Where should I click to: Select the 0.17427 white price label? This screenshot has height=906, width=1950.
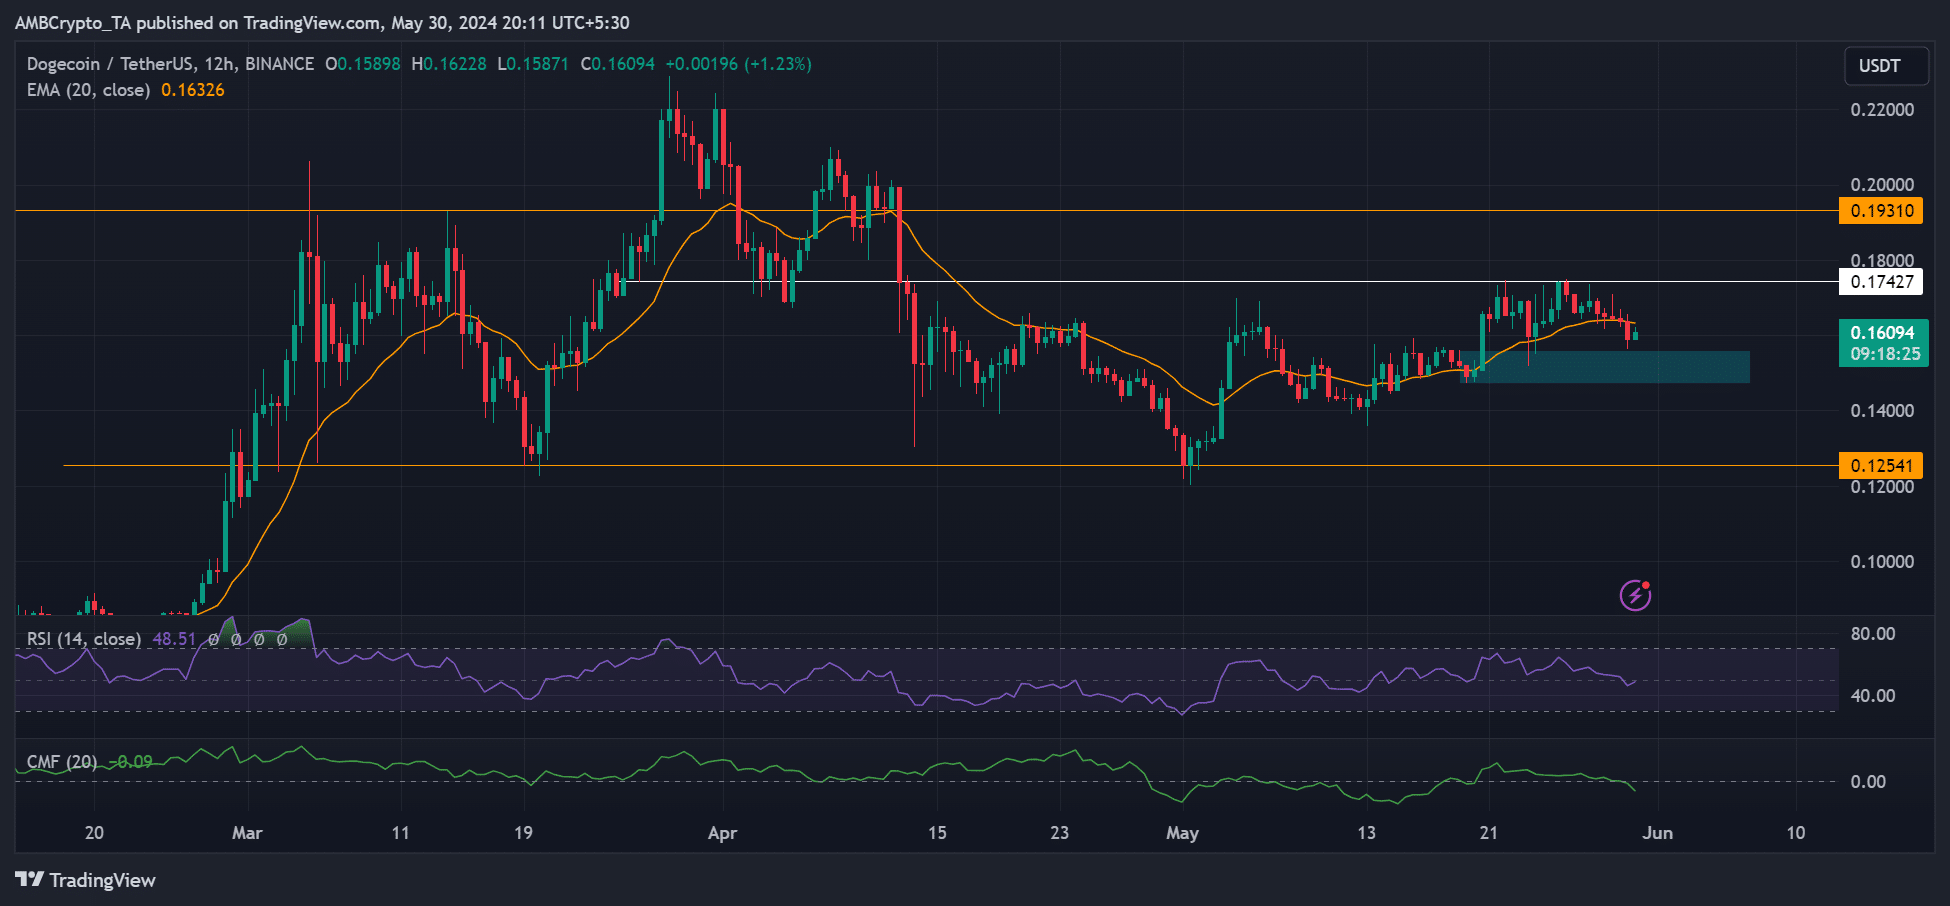pos(1881,282)
